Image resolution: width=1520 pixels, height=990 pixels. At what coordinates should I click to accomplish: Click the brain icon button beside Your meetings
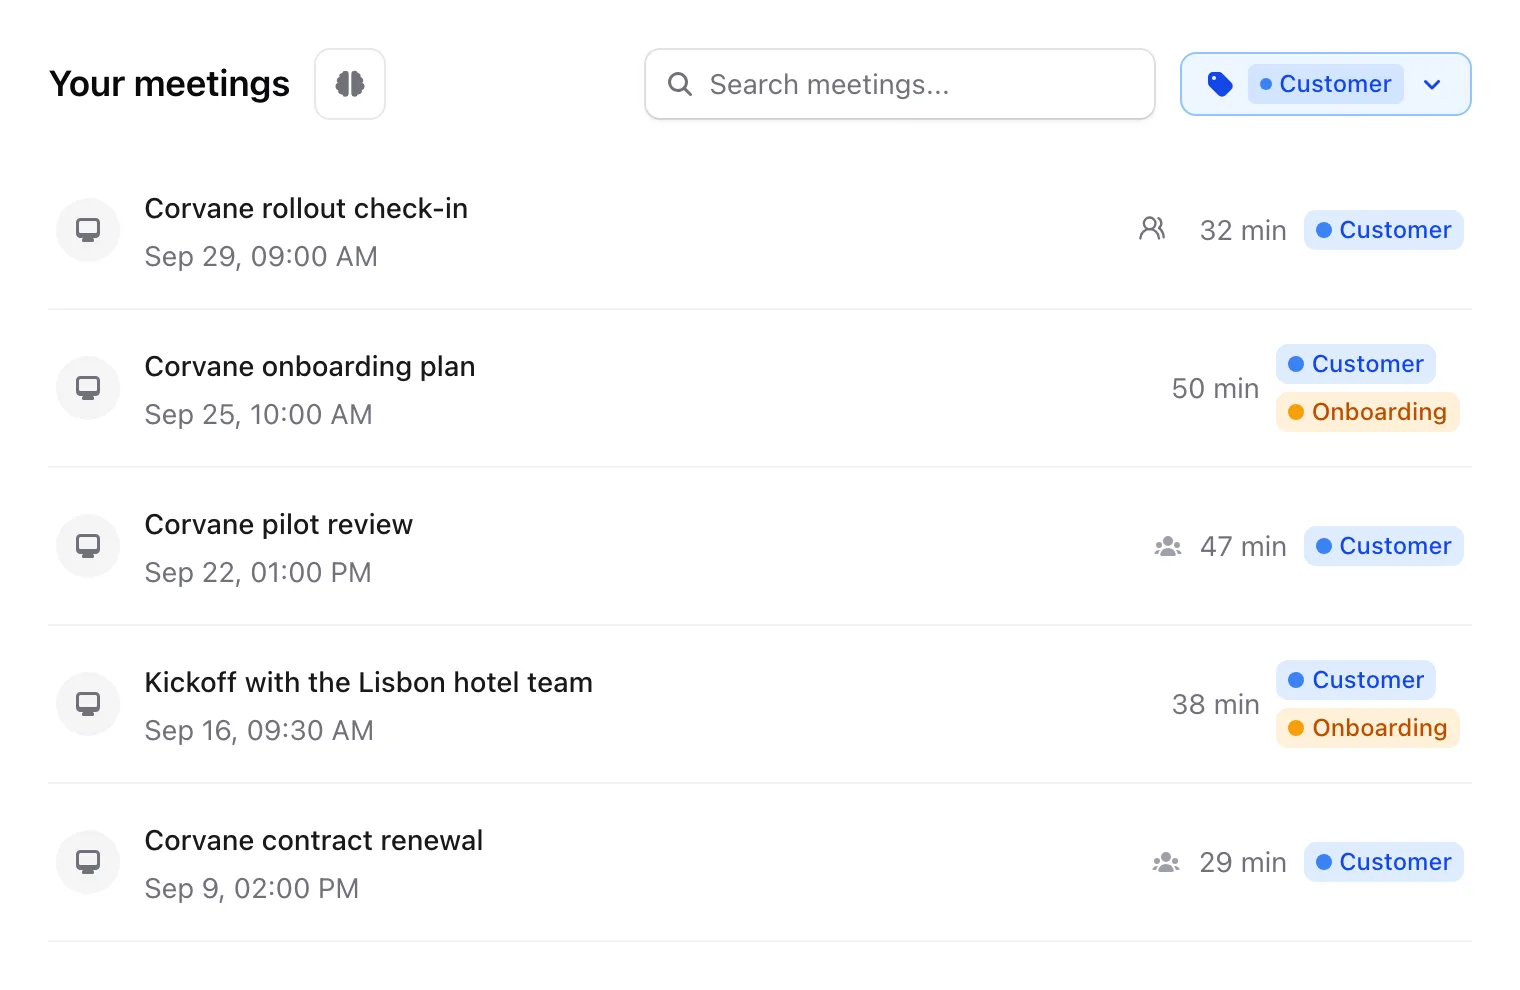pyautogui.click(x=350, y=84)
